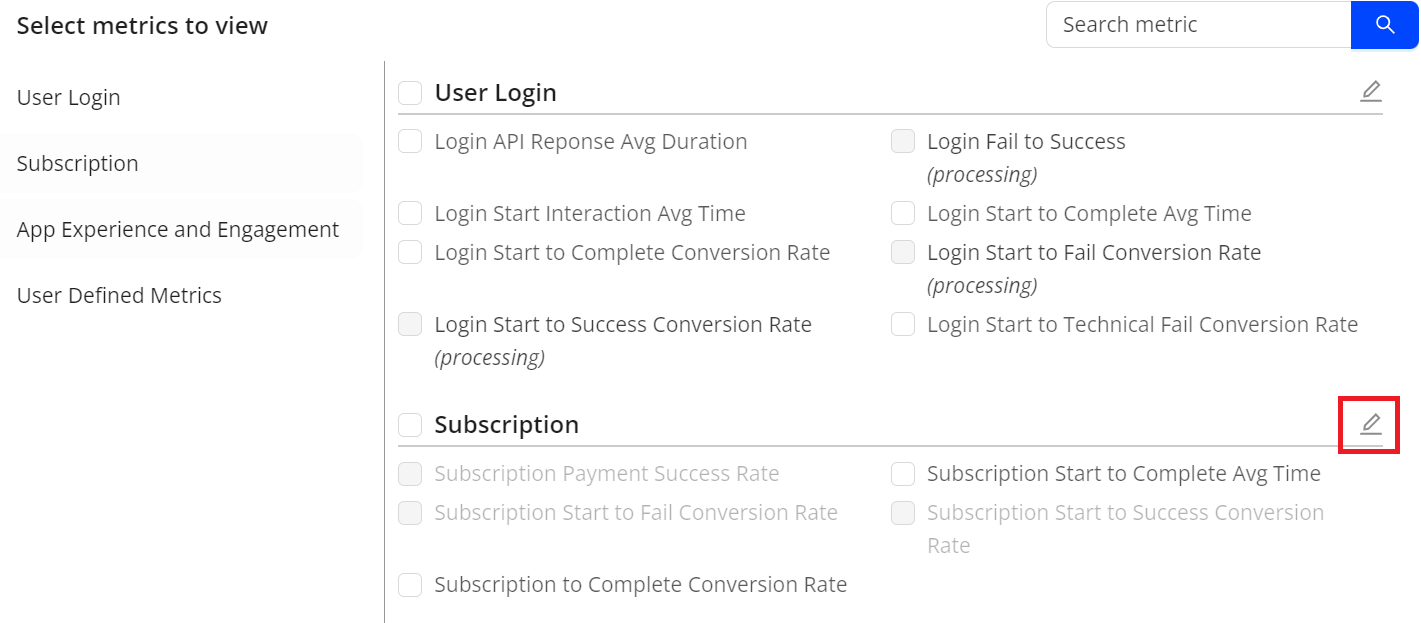1421x623 pixels.
Task: Check the Subscription group checkbox
Action: [410, 425]
